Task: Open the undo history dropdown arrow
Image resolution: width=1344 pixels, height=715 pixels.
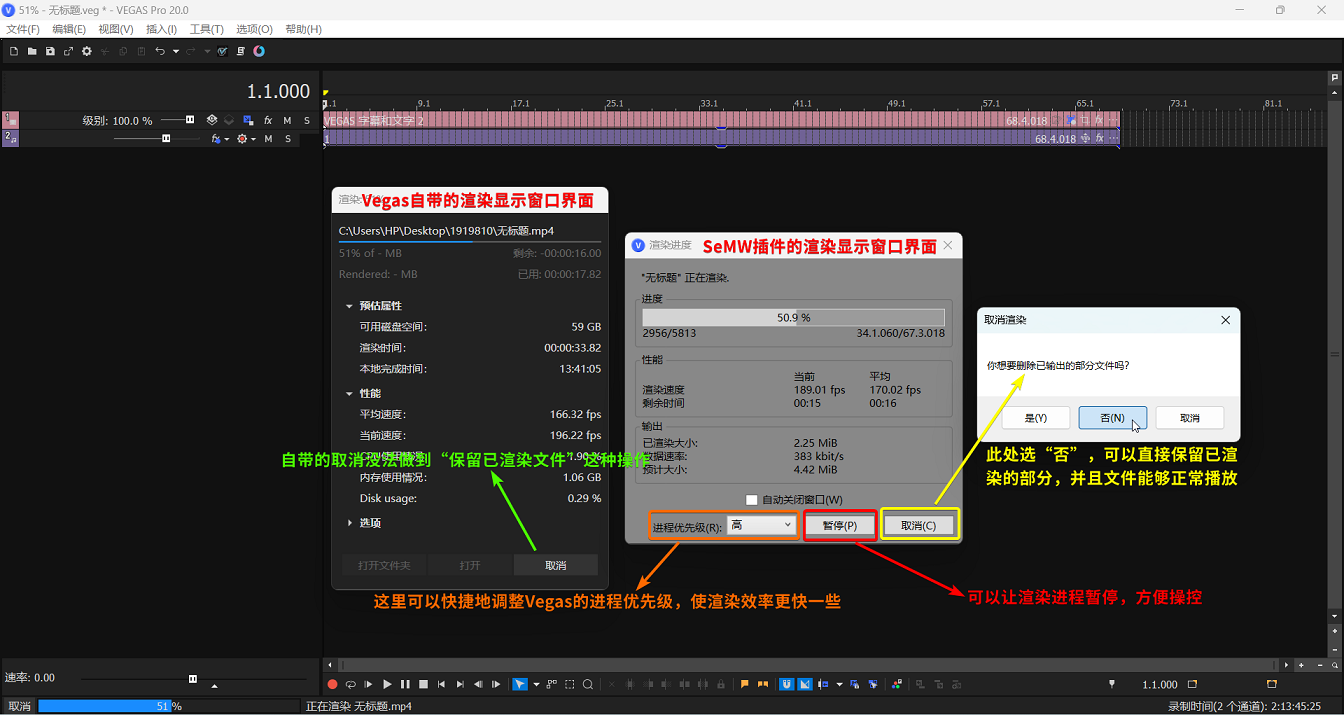Action: (176, 52)
